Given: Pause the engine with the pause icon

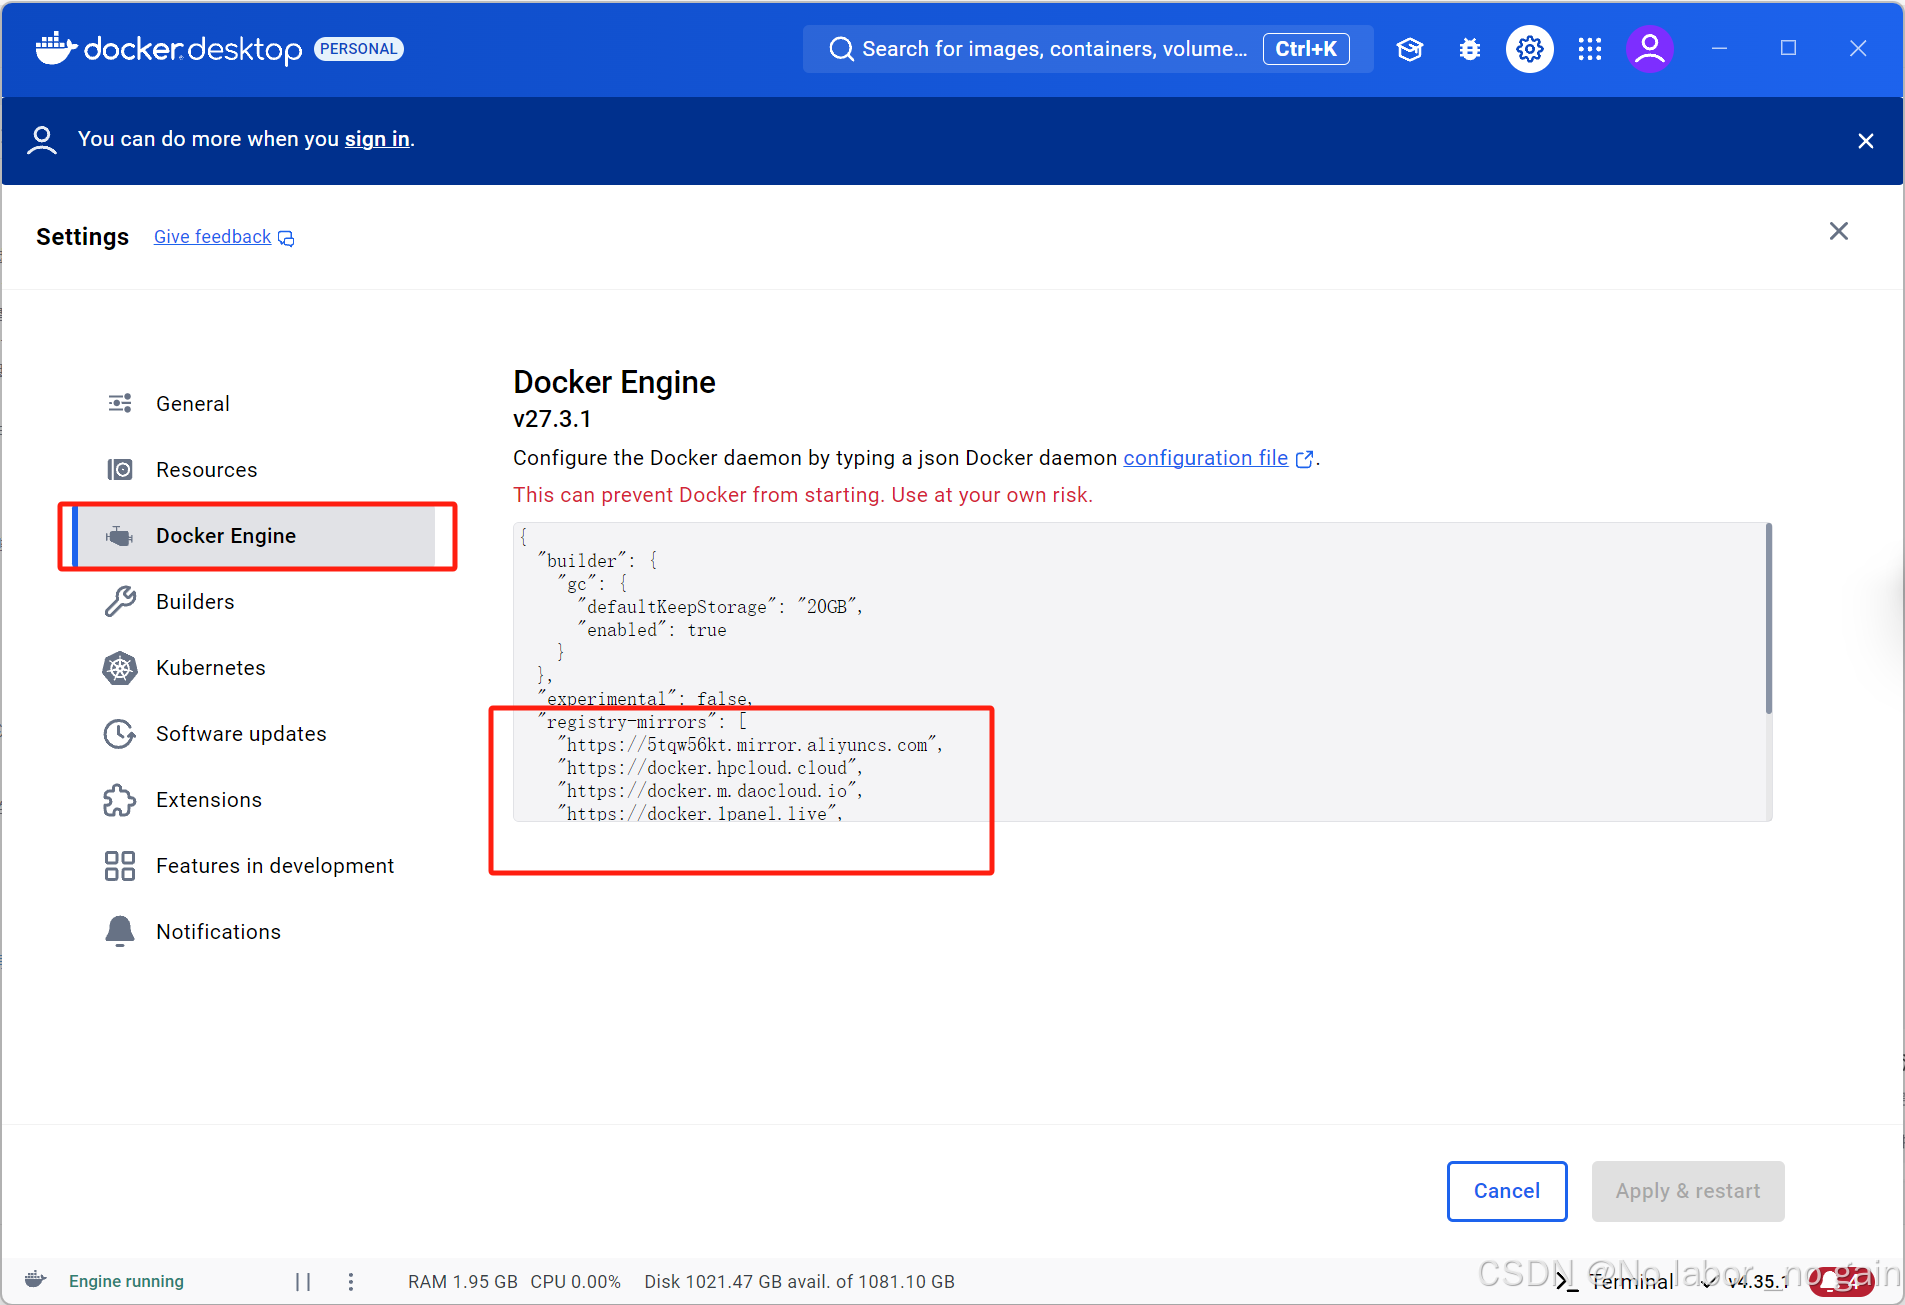Looking at the screenshot, I should 303,1280.
